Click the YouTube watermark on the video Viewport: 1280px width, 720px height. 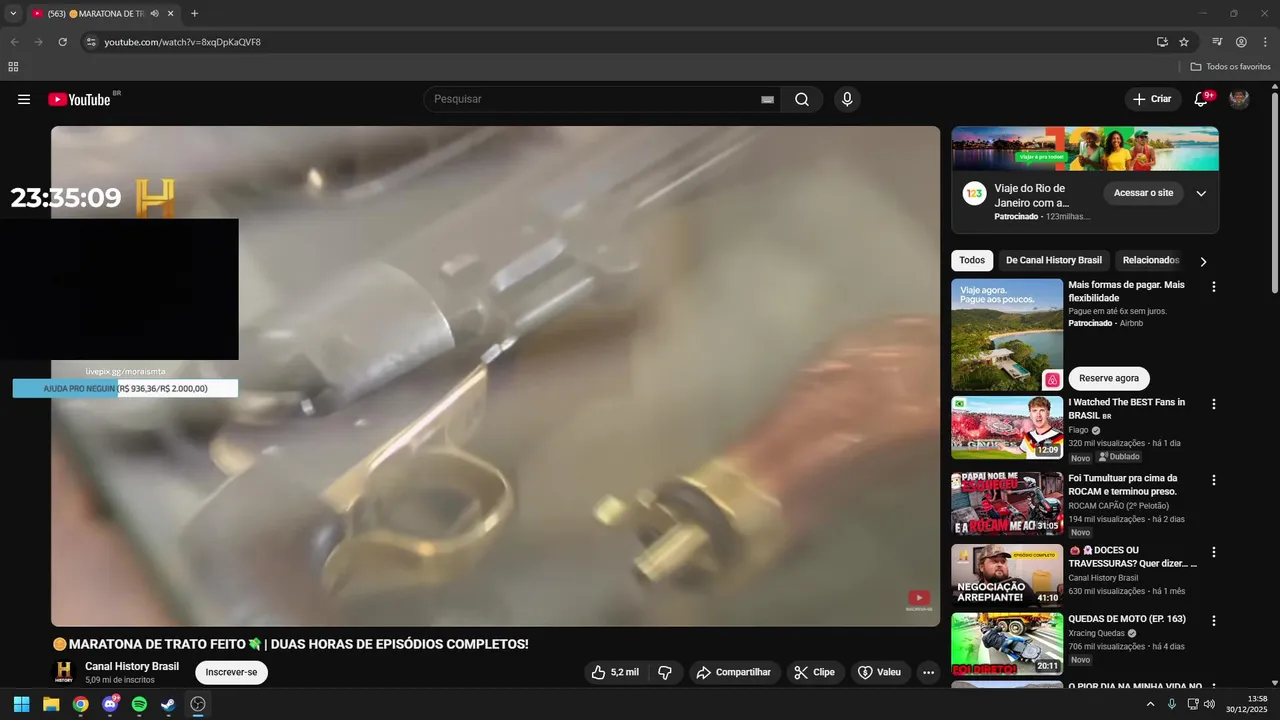[919, 599]
